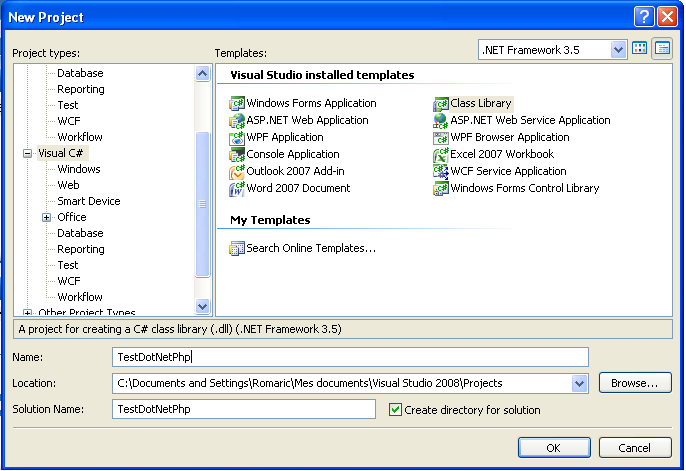The height and width of the screenshot is (471, 686).
Task: Select the Excel 2007 Workbook template icon
Action: tap(441, 155)
